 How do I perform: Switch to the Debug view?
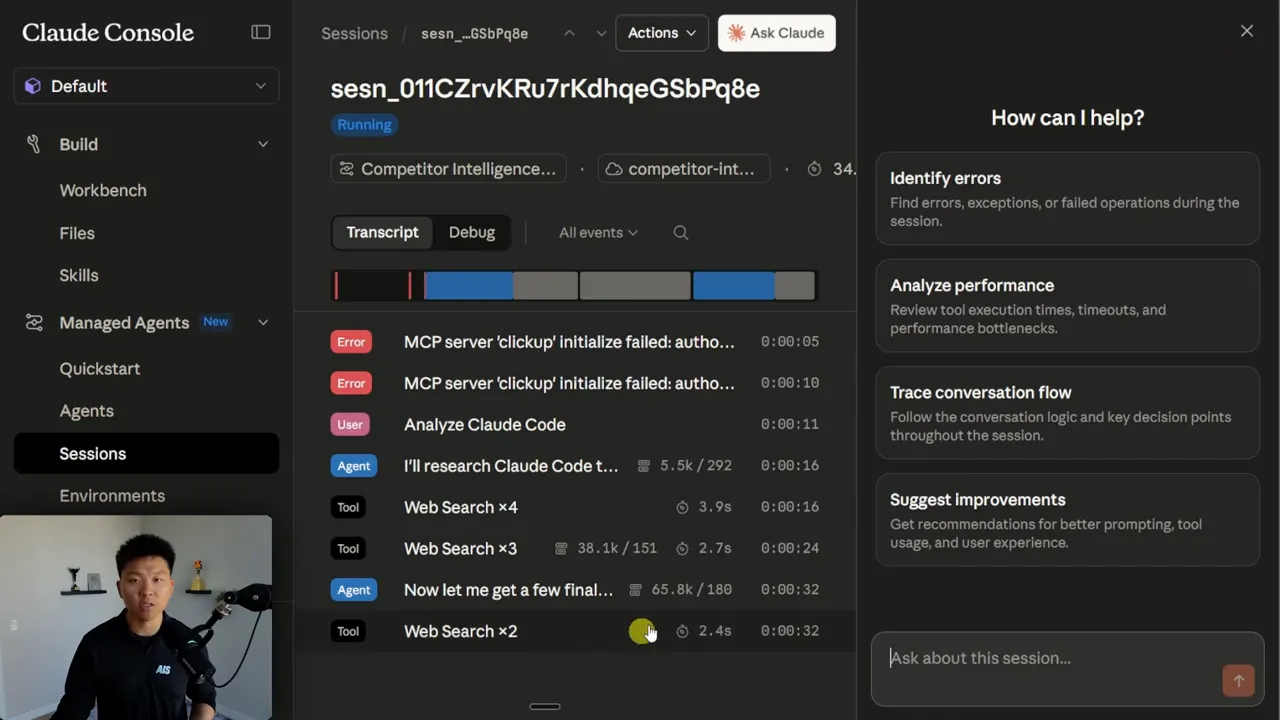(472, 232)
